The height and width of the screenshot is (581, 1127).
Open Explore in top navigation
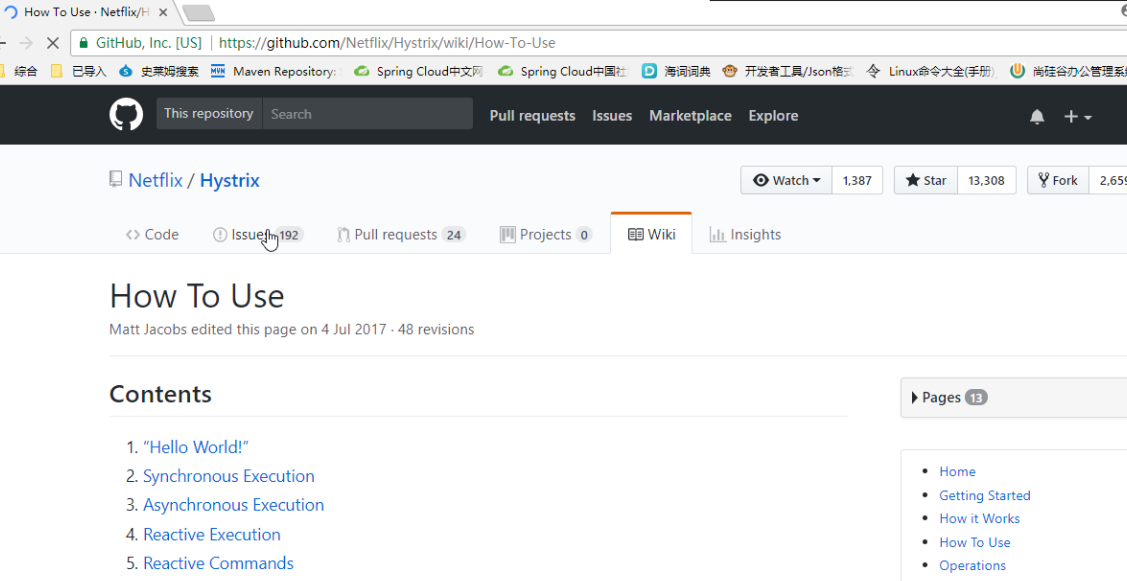pyautogui.click(x=773, y=116)
